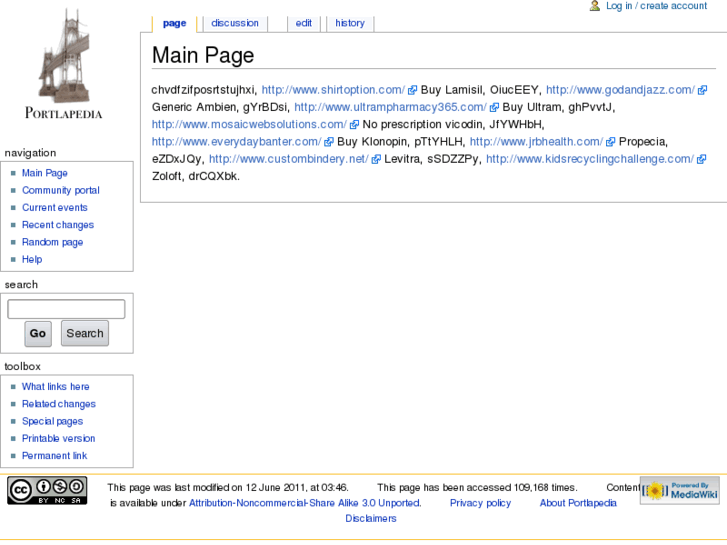Viewport: 727px width, 545px height.
Task: Follow the http://www.mosaicwebsolutions.com/ link
Action: (x=249, y=124)
